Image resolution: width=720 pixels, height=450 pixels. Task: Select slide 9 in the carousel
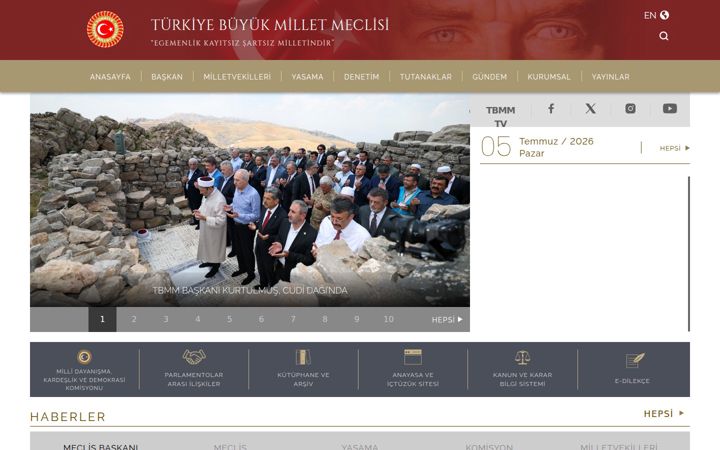[x=357, y=319]
